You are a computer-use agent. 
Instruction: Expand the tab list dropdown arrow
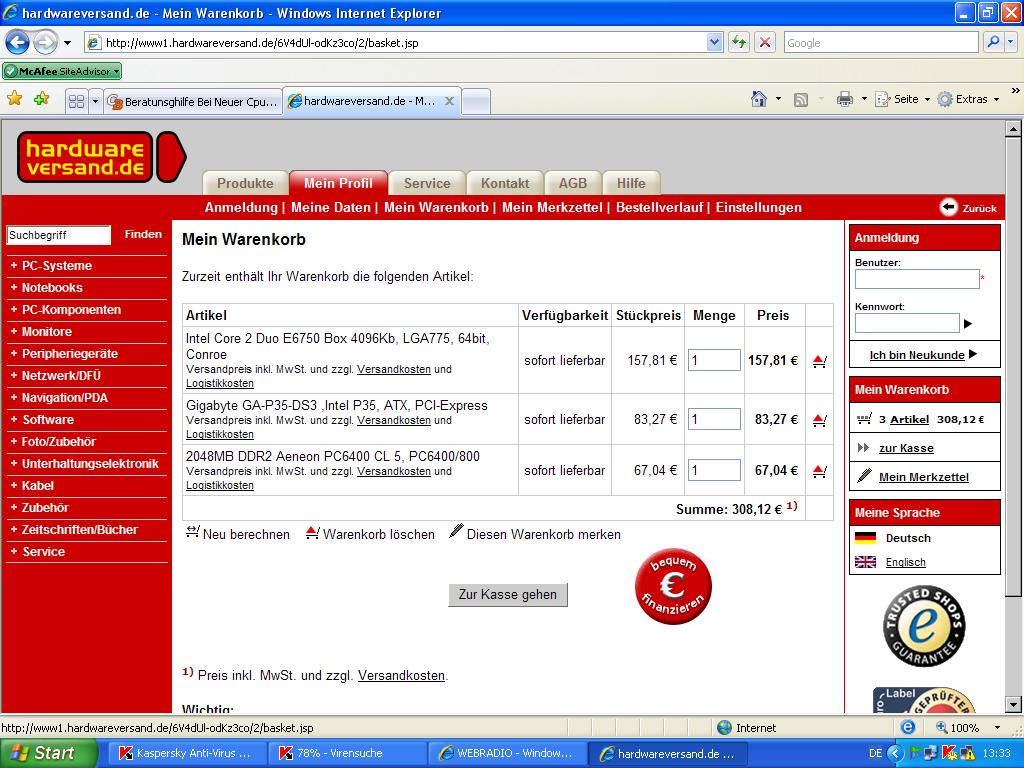(95, 101)
